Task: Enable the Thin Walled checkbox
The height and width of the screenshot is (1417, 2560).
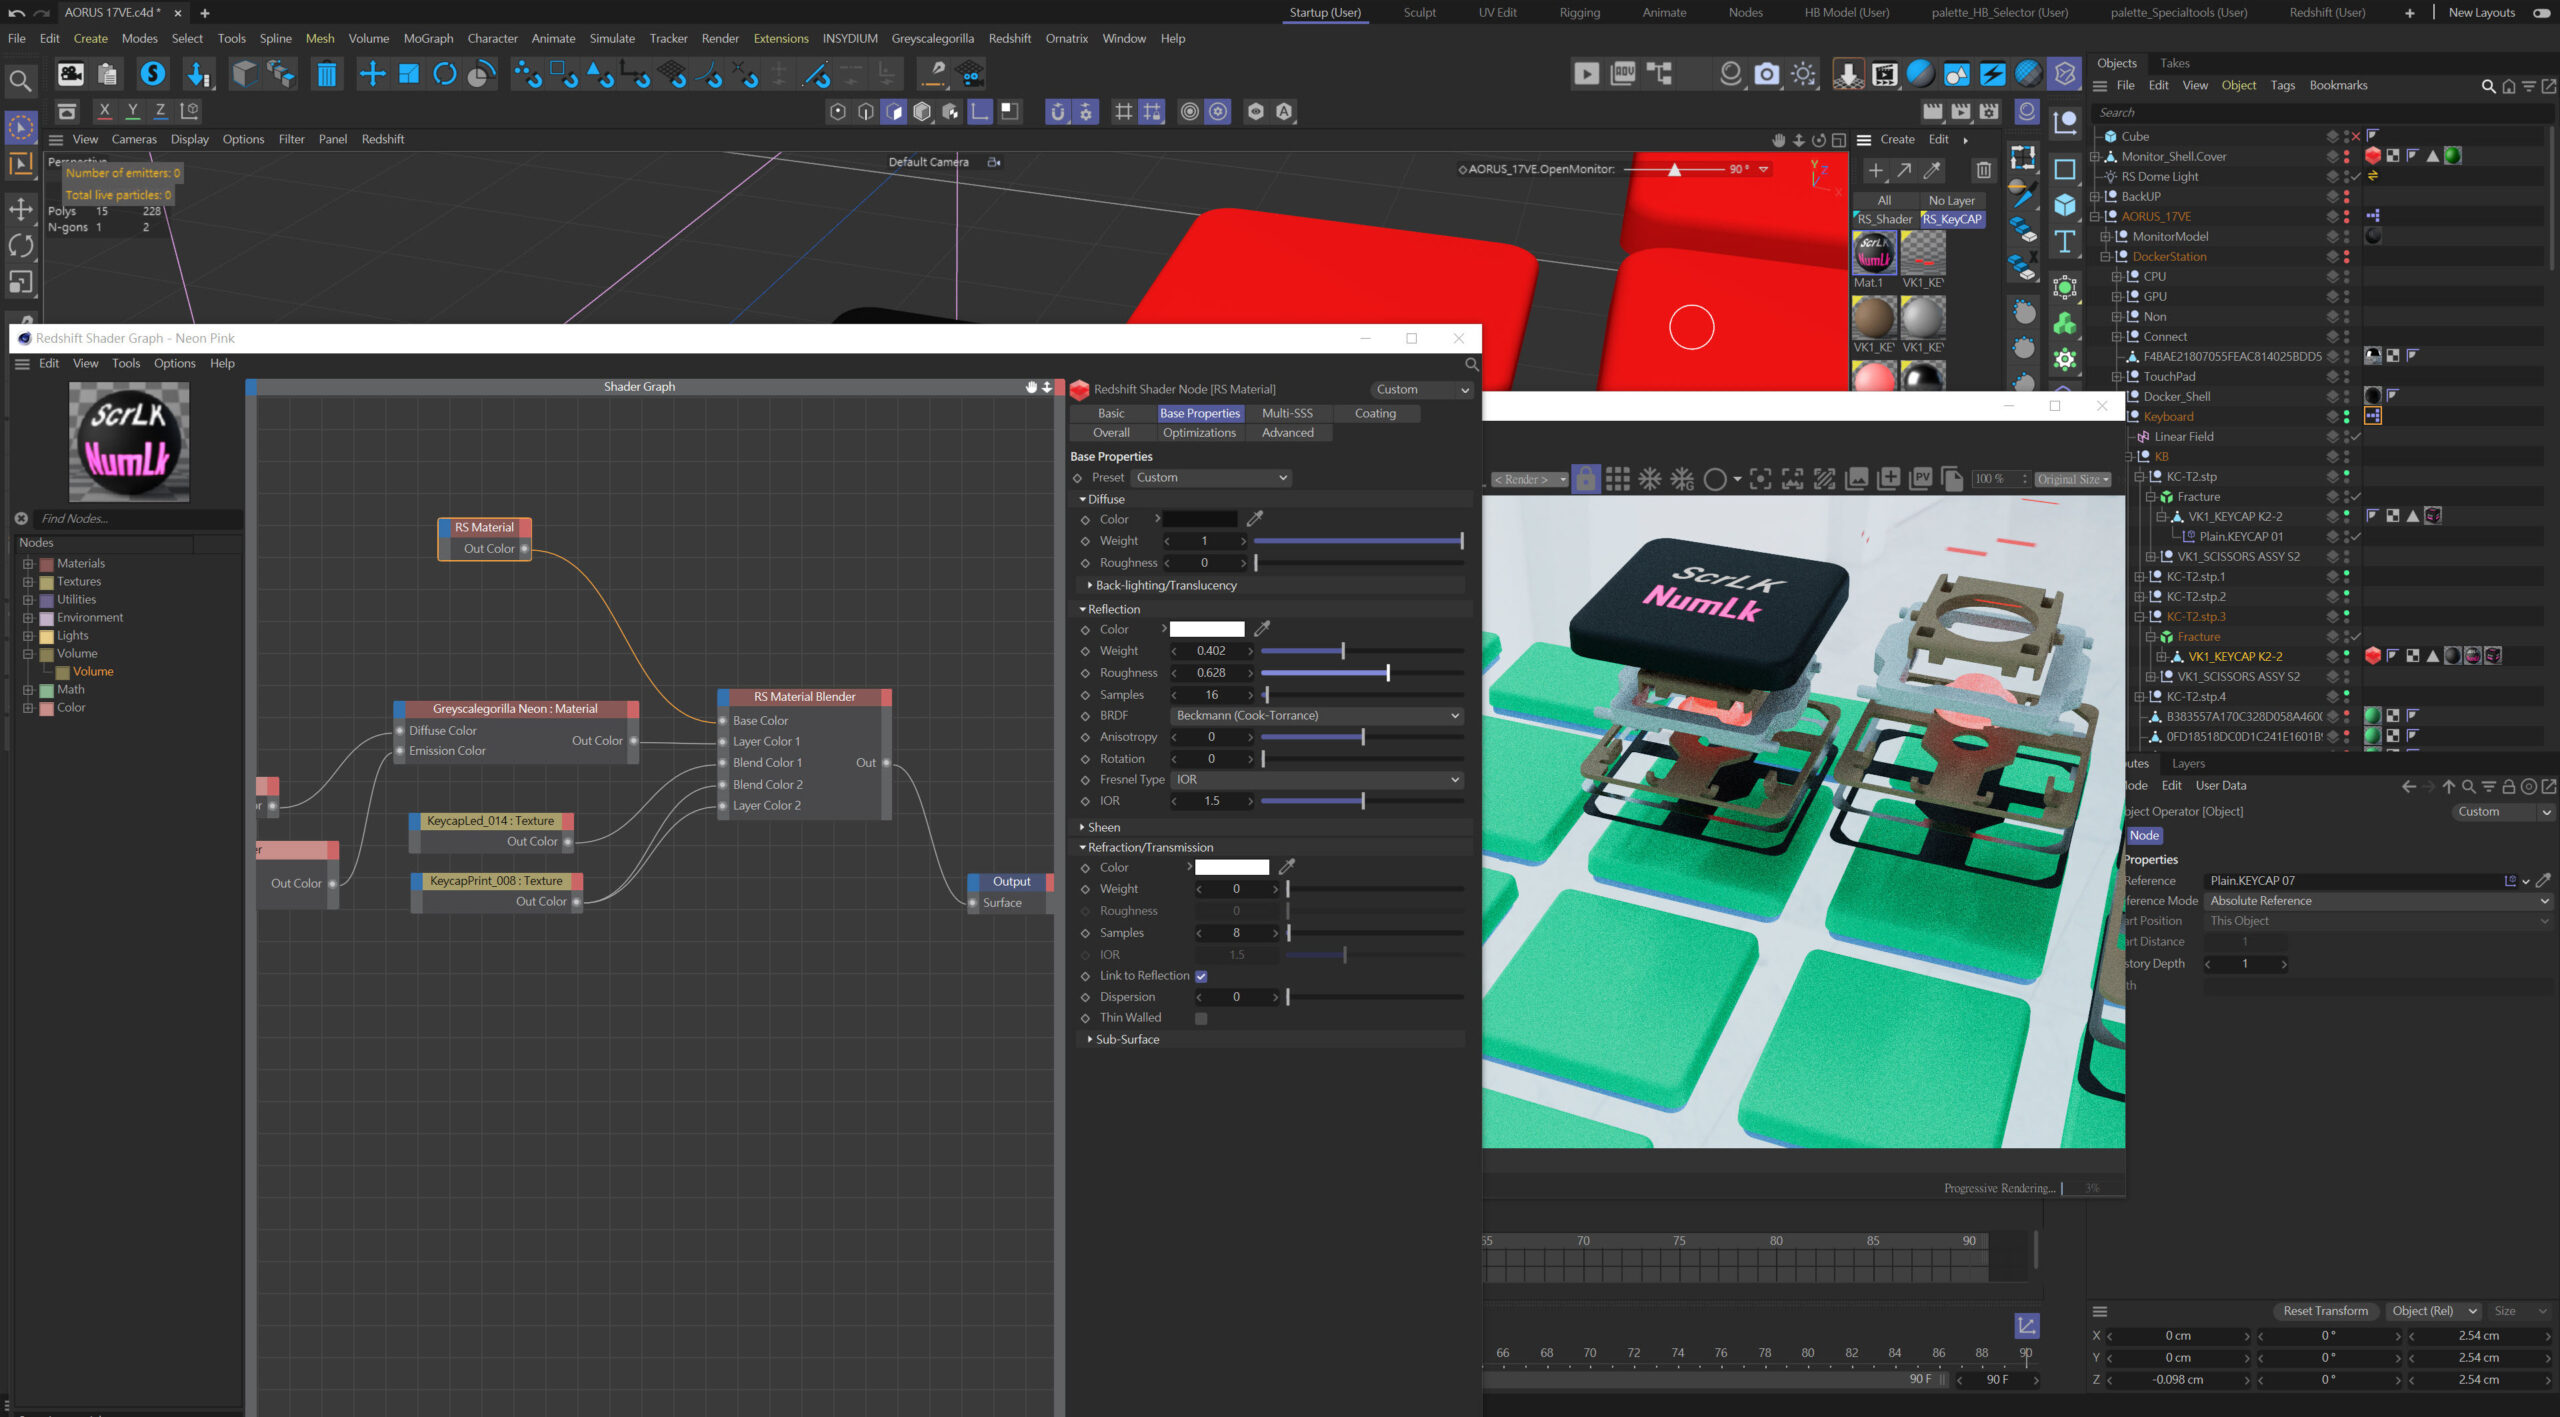Action: [1201, 1018]
